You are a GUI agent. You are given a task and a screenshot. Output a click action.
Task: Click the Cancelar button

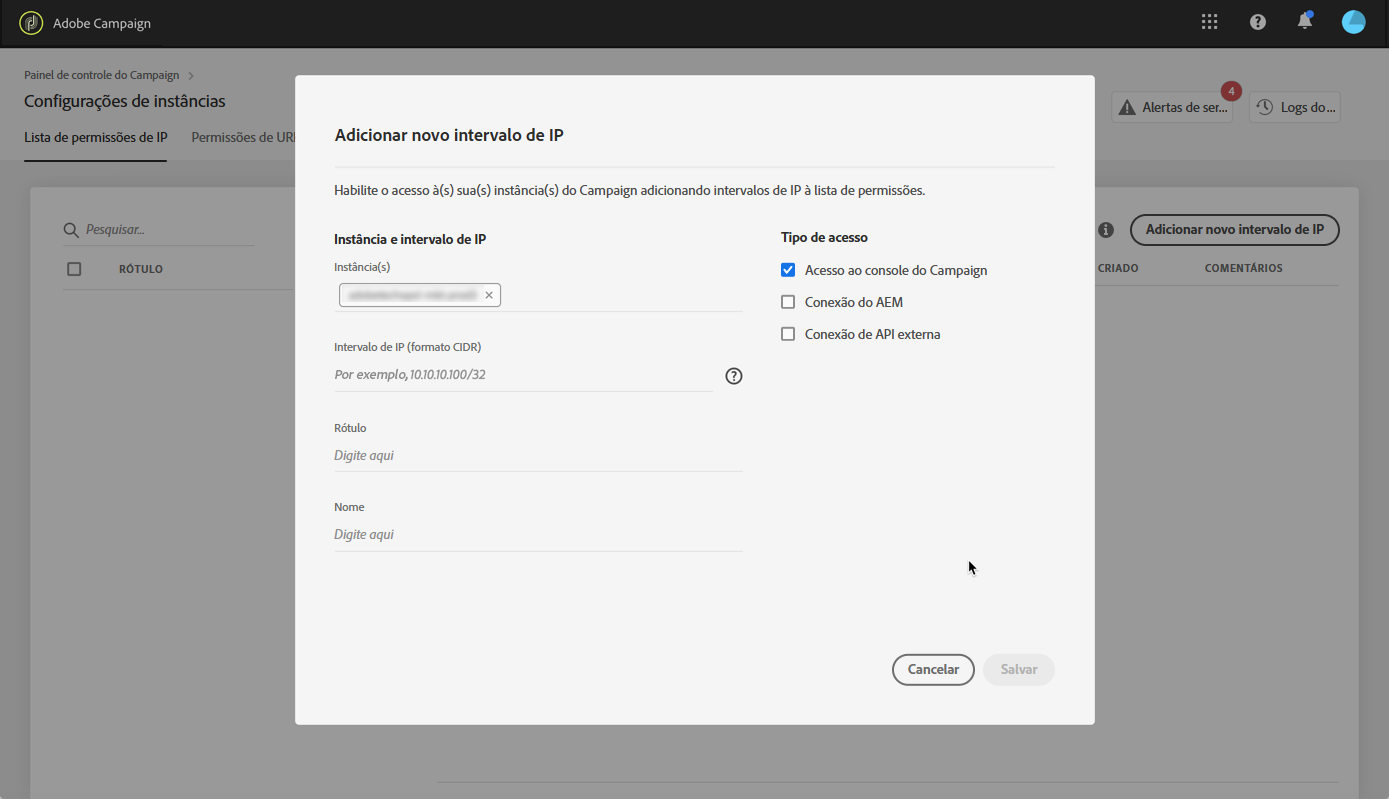tap(933, 670)
